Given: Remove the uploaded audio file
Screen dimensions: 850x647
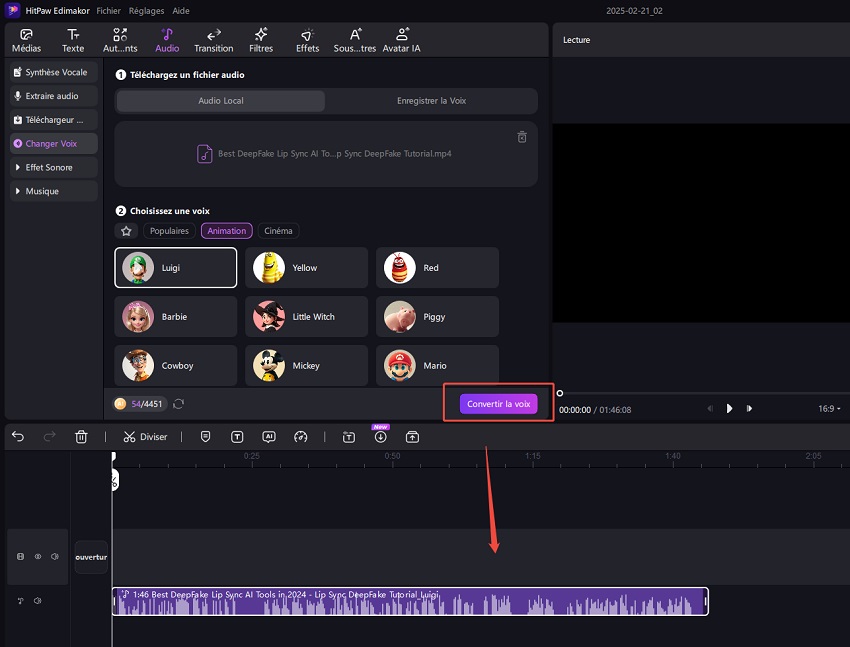Looking at the screenshot, I should 522,137.
